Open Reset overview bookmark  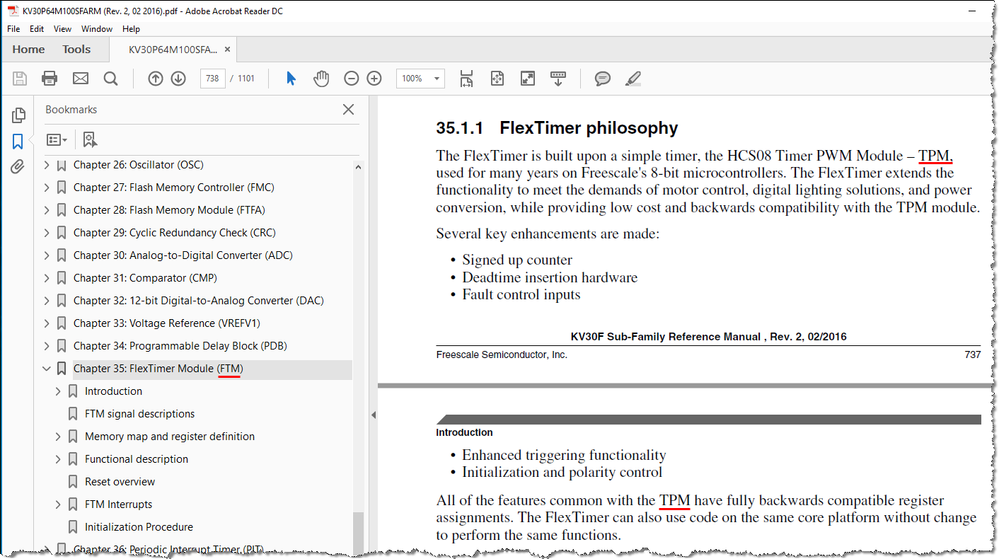click(120, 482)
